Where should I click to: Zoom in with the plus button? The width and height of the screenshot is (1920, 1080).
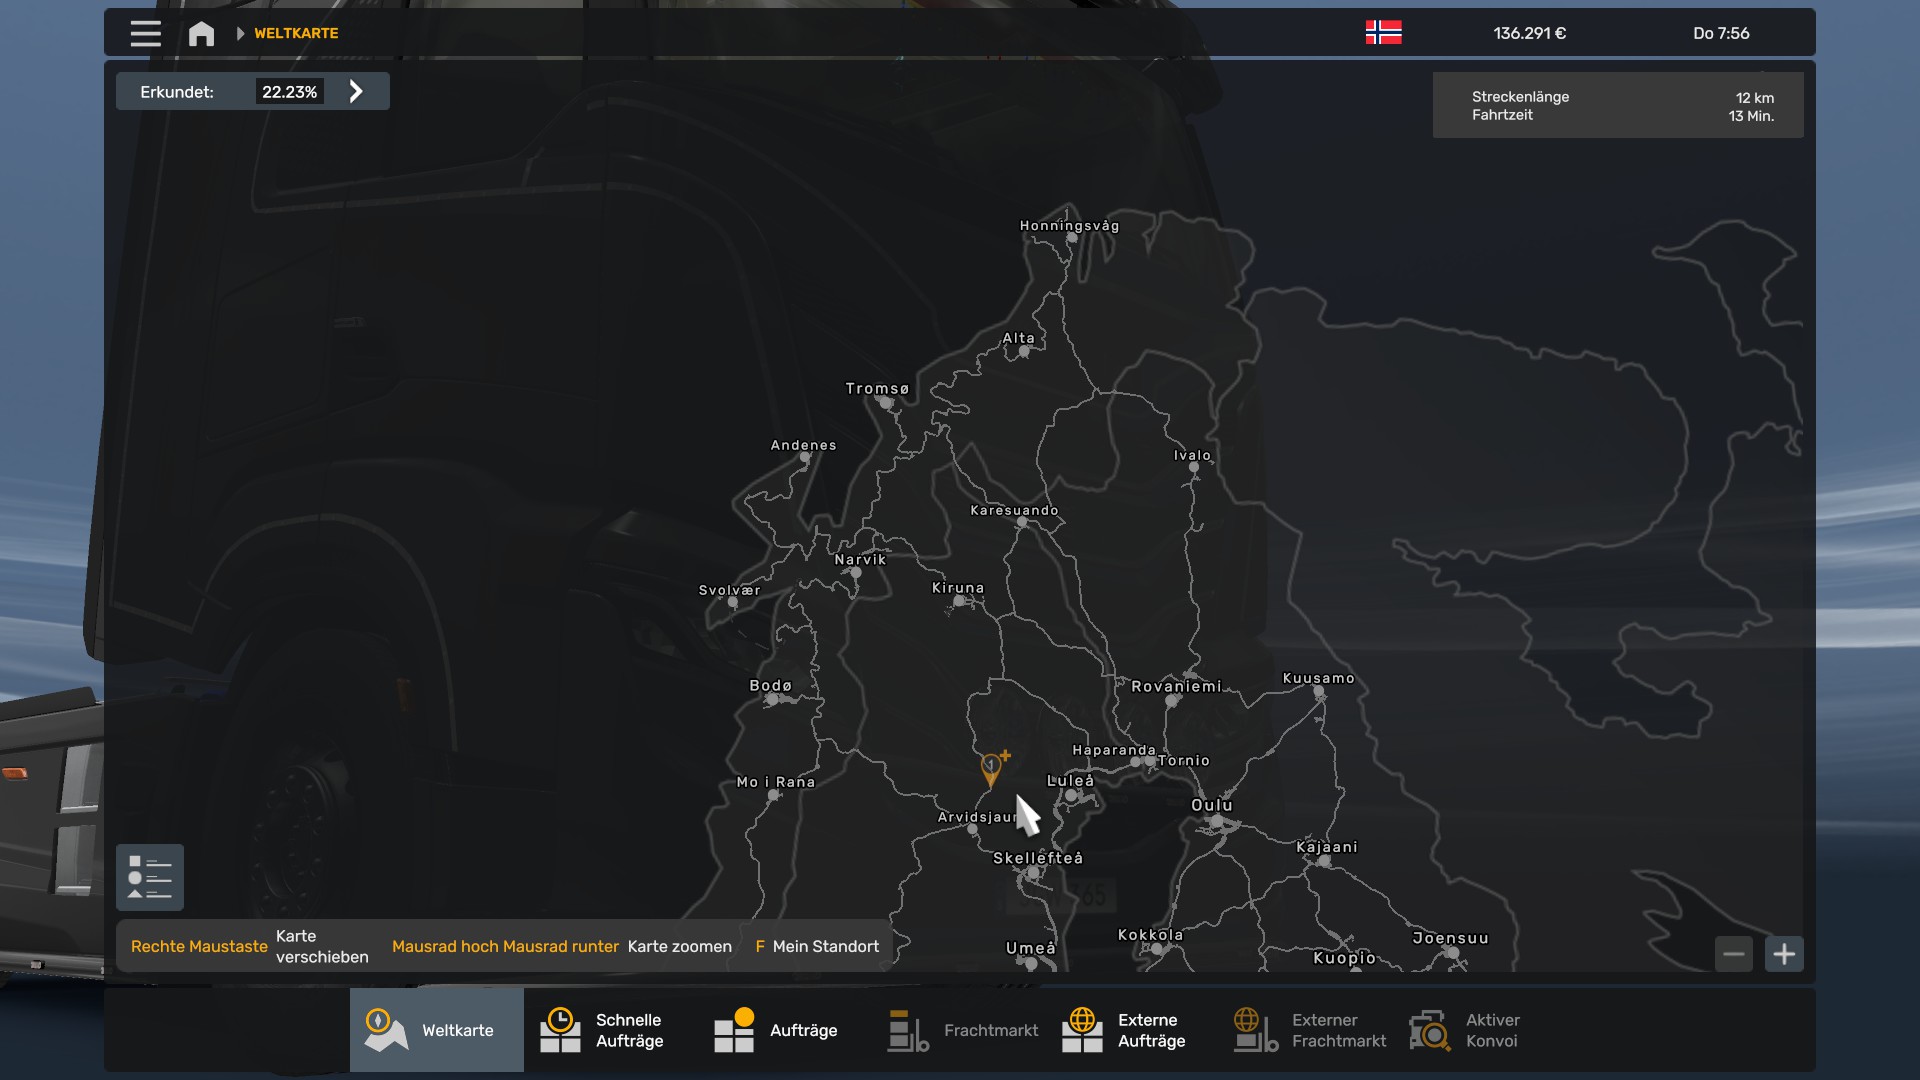[1784, 954]
